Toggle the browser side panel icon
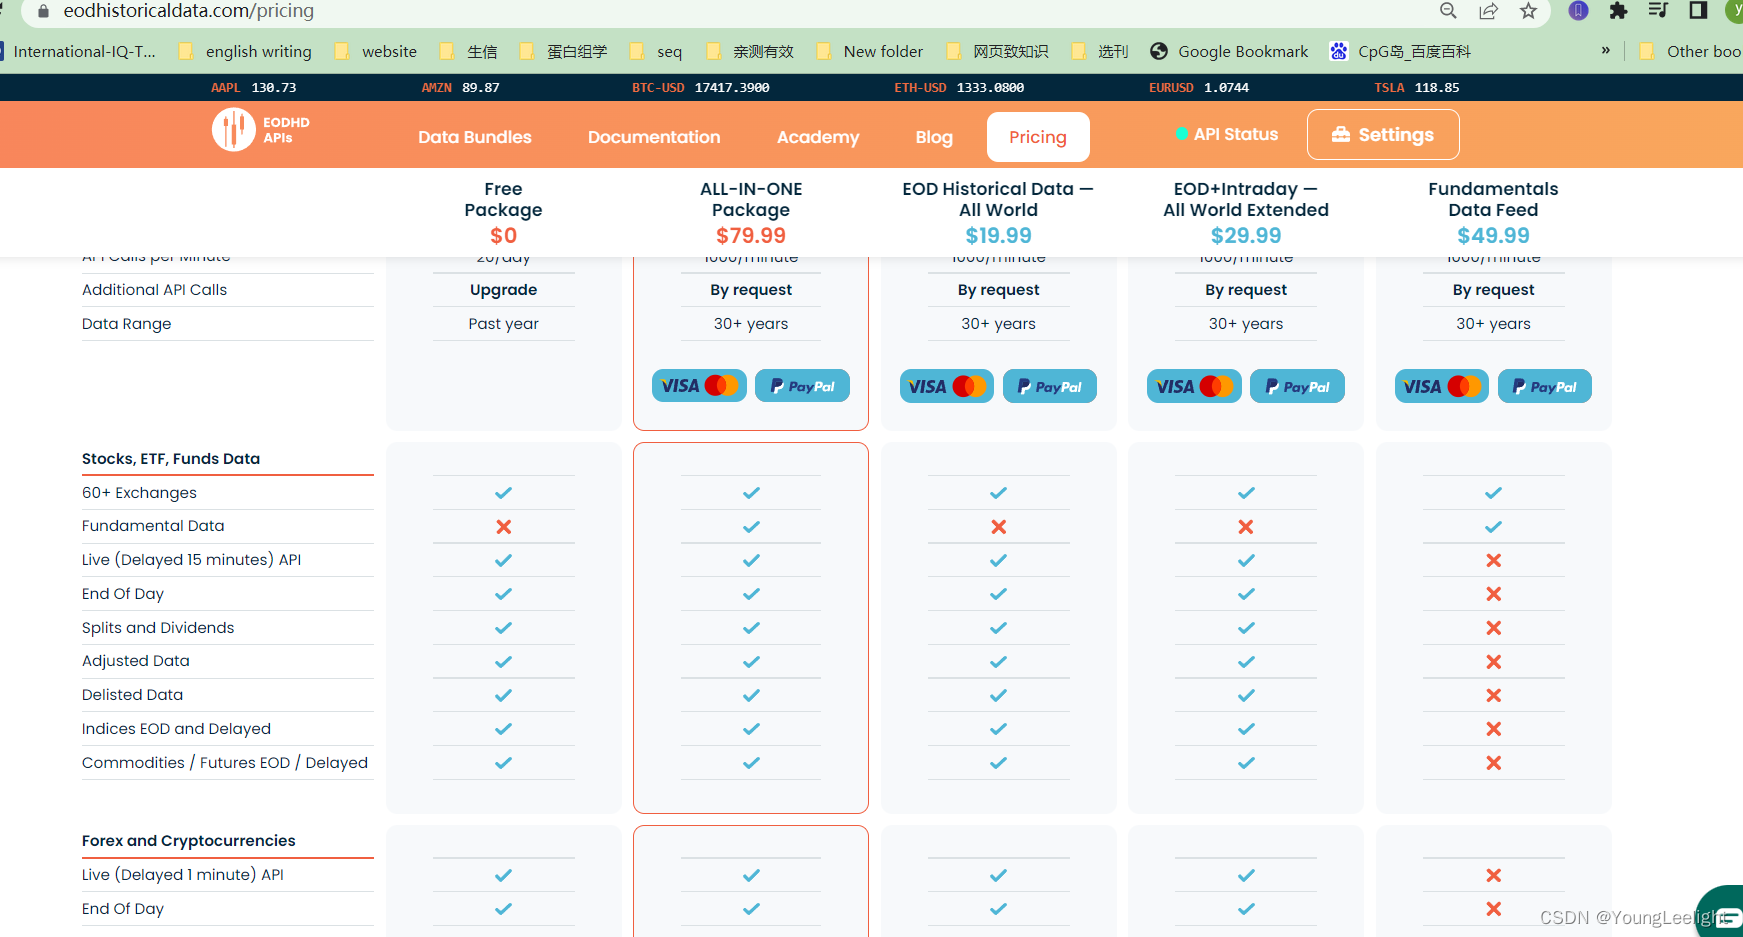 point(1698,11)
